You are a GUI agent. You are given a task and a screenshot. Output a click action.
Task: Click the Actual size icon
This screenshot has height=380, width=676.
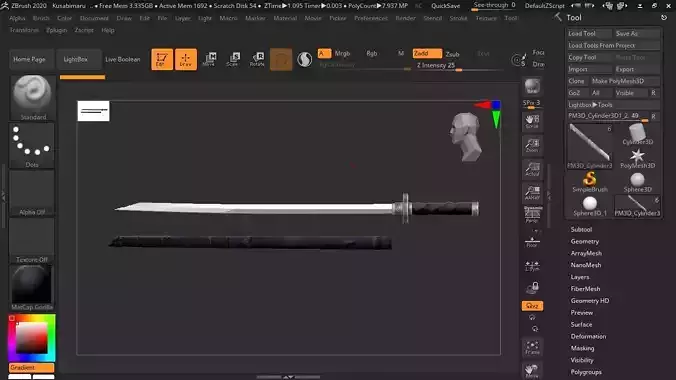pos(532,169)
